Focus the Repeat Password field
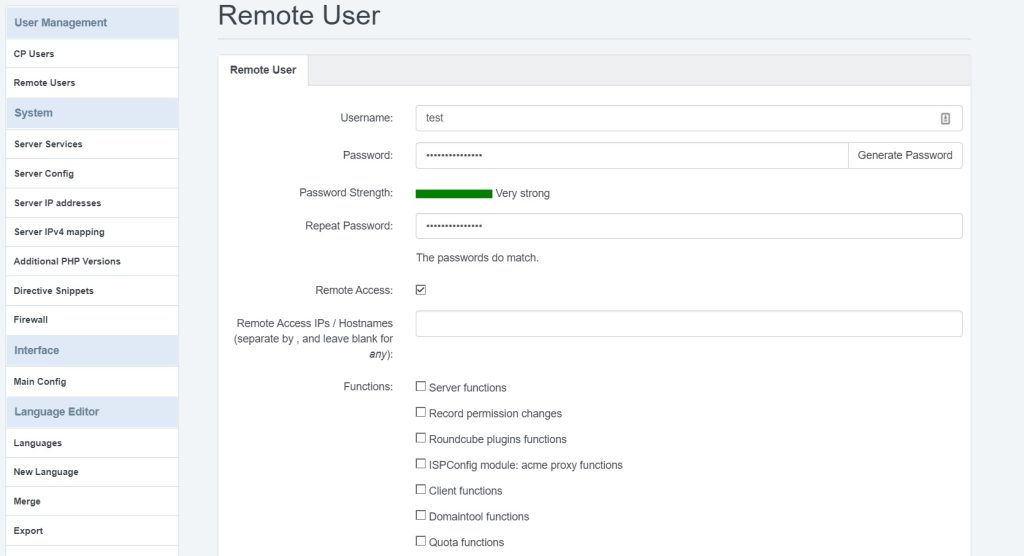Viewport: 1024px width, 556px height. (688, 226)
